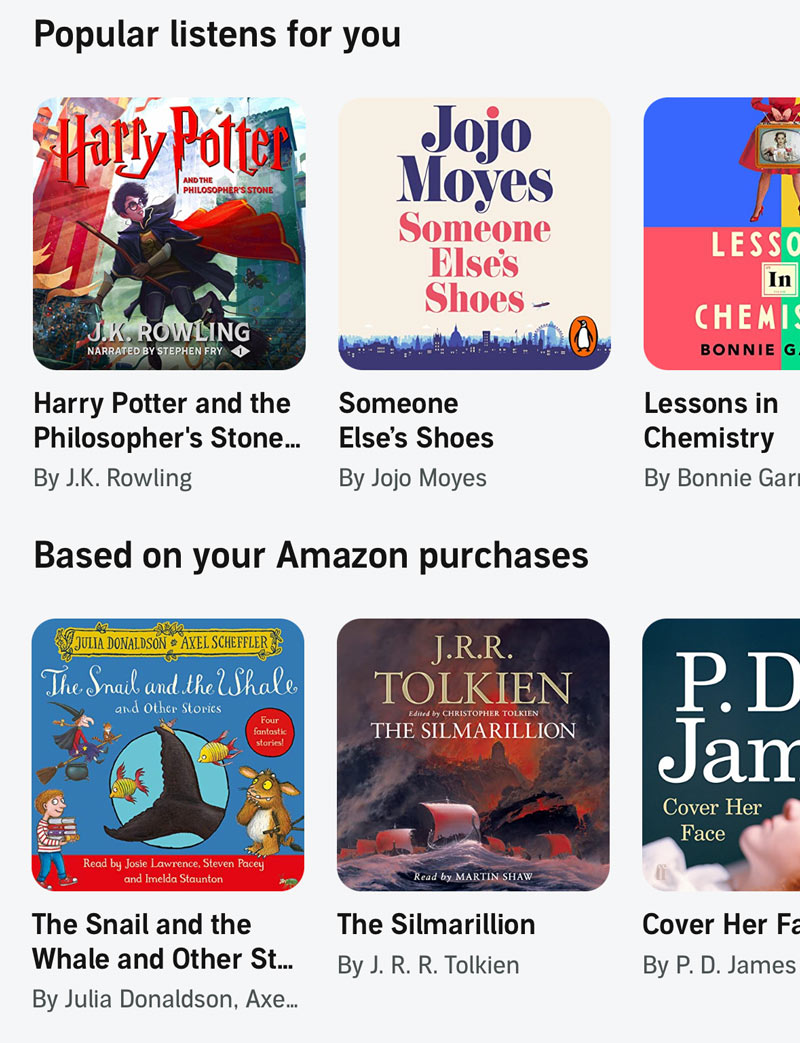Open the Lessons in Chemistry title link

pyautogui.click(x=711, y=420)
